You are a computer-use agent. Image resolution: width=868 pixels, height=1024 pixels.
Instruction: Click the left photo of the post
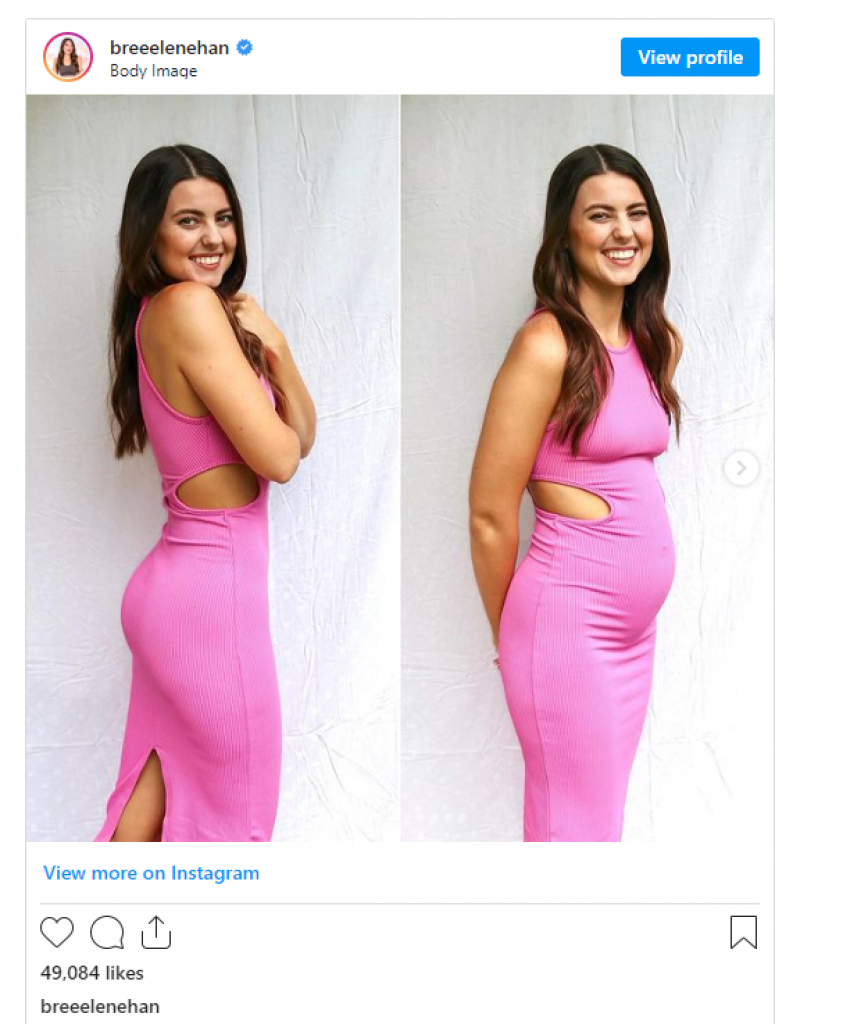212,468
